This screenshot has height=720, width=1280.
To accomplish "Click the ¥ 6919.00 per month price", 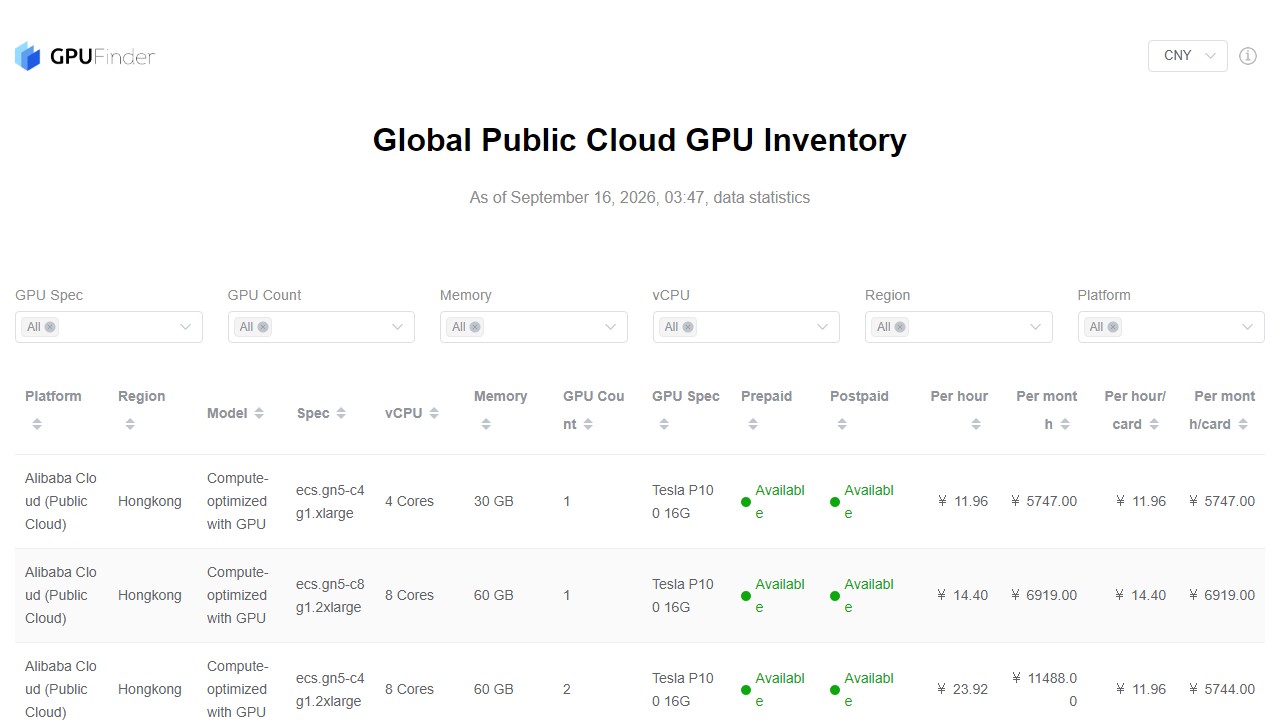I will 1044,595.
